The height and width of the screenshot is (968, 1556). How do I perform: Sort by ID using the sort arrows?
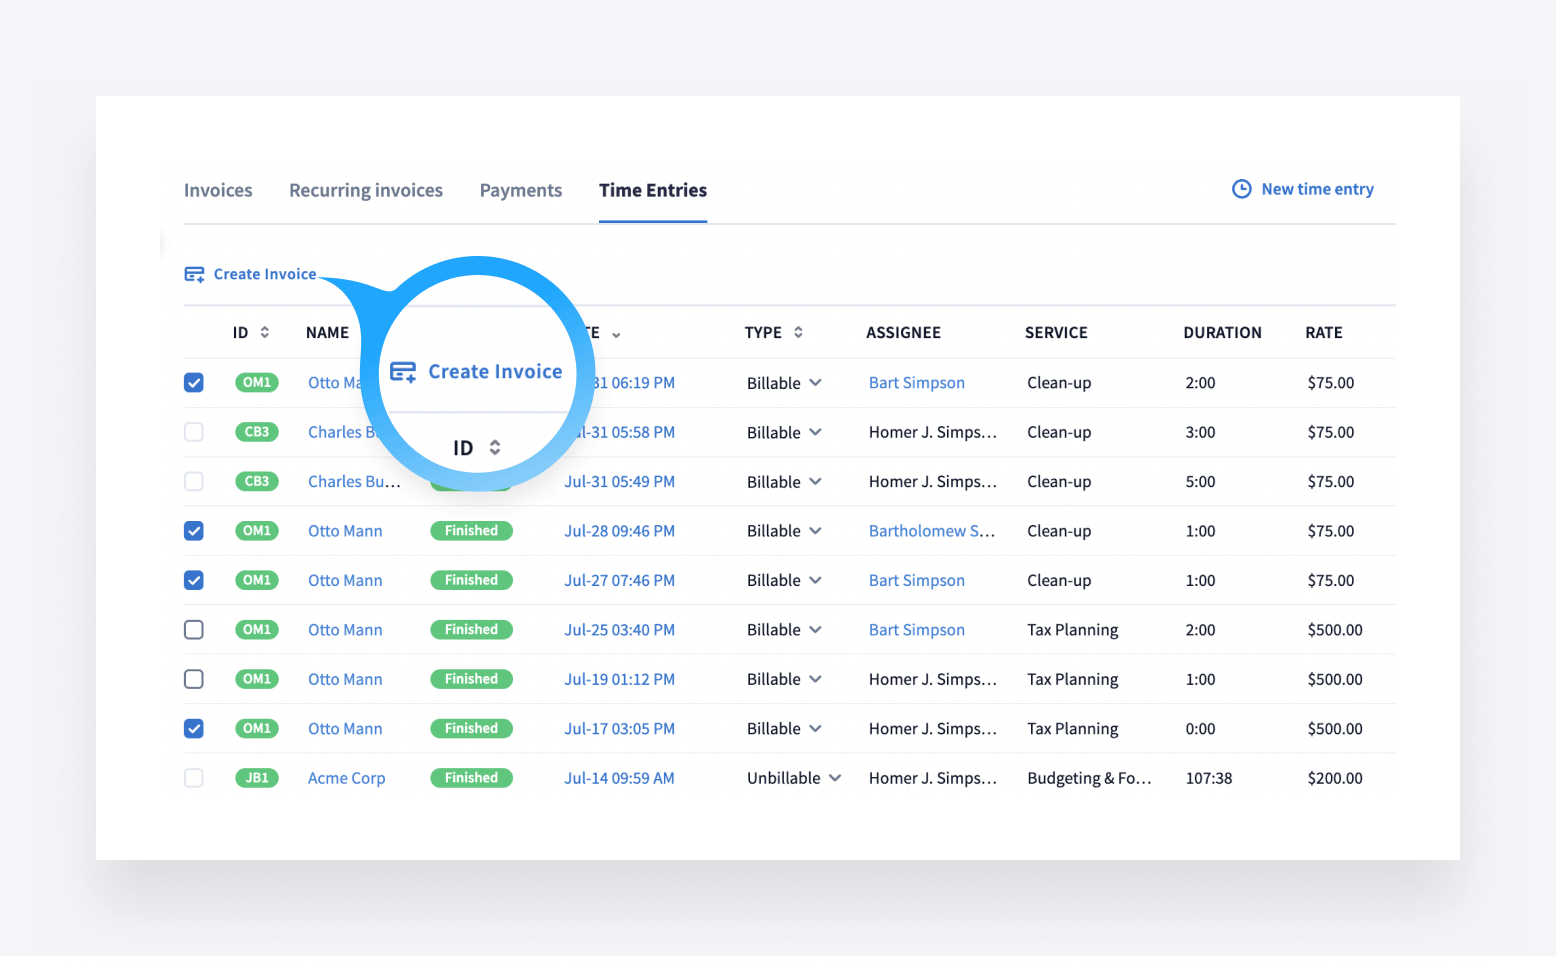265,332
